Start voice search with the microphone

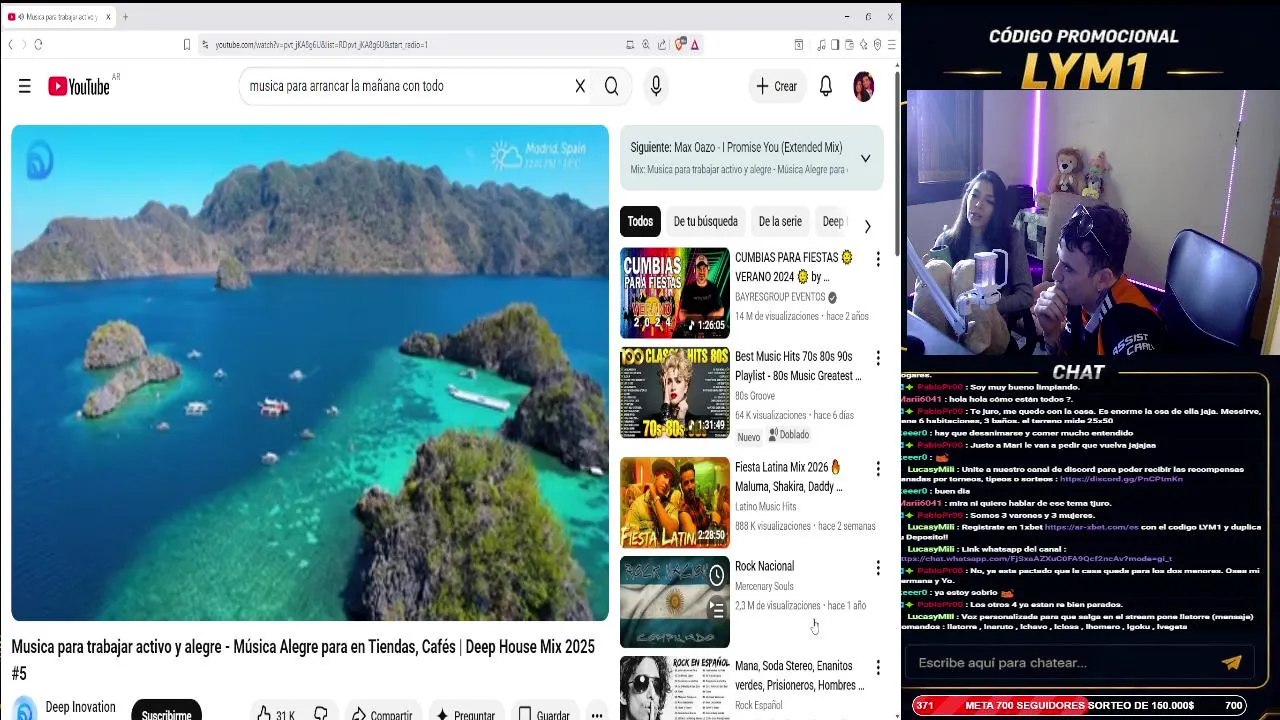656,87
